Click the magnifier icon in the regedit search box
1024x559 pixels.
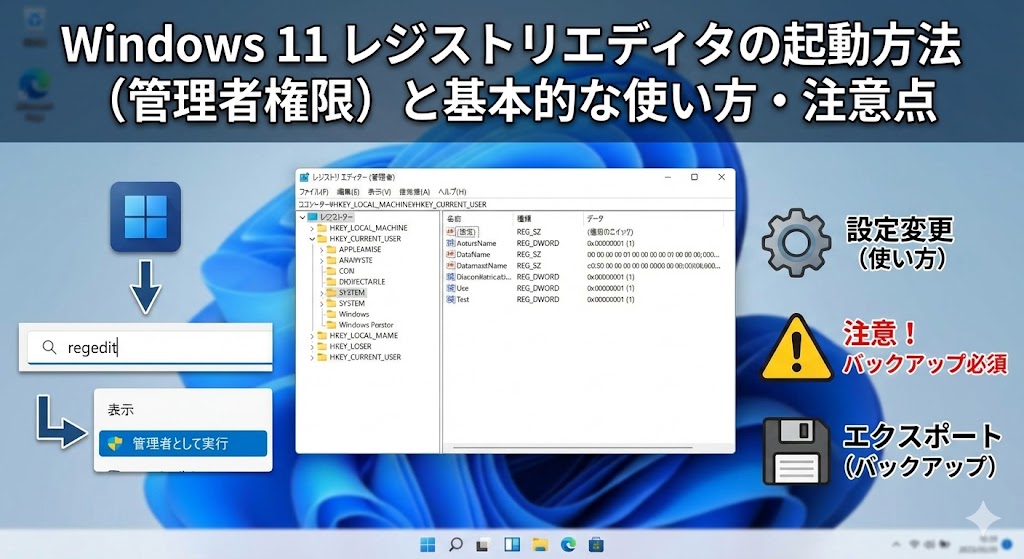pos(50,347)
